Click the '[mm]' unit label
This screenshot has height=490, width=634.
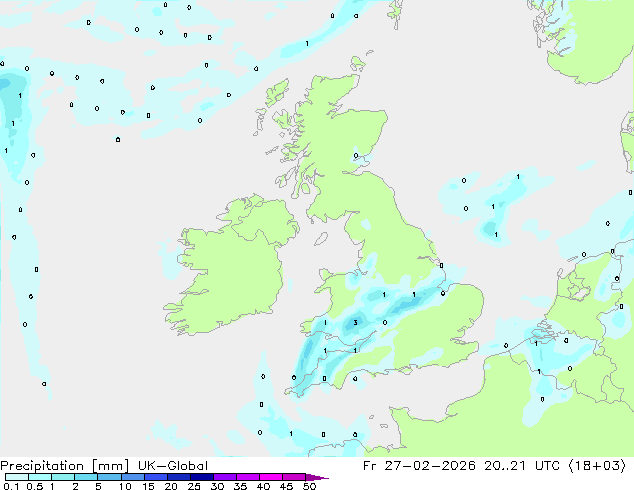(x=110, y=466)
